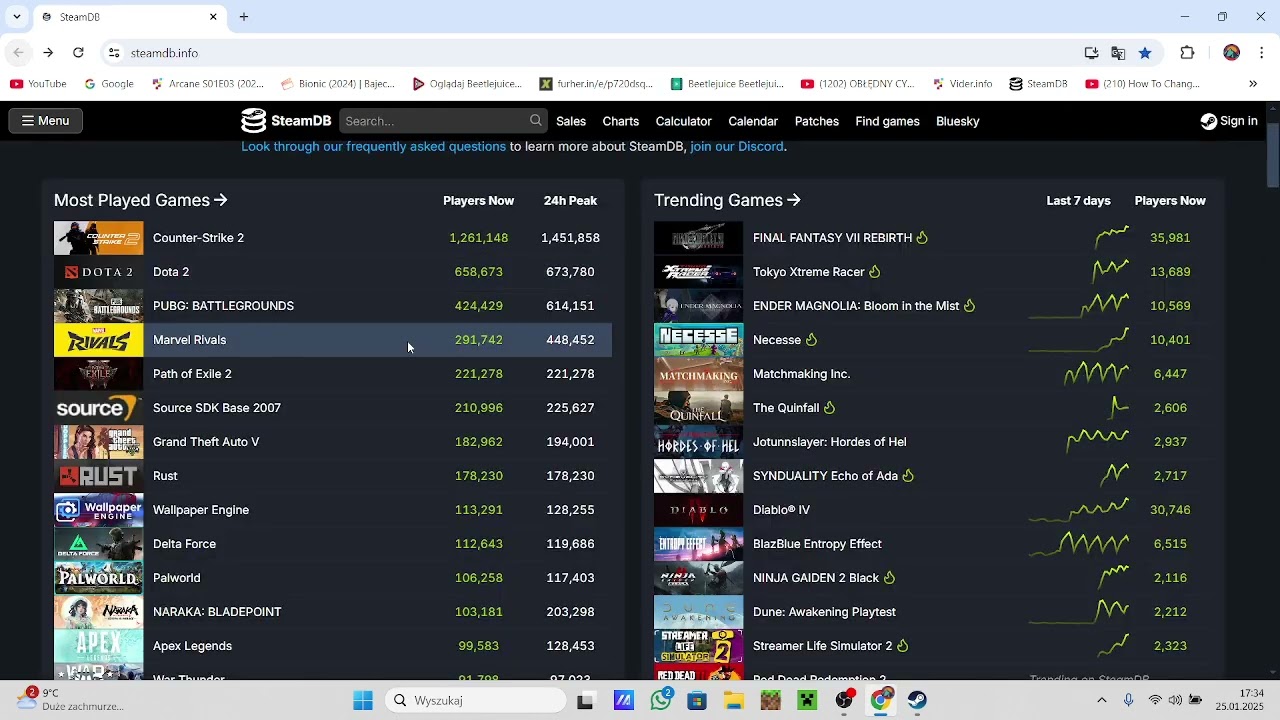Go forward with the browser forward arrow

click(48, 53)
